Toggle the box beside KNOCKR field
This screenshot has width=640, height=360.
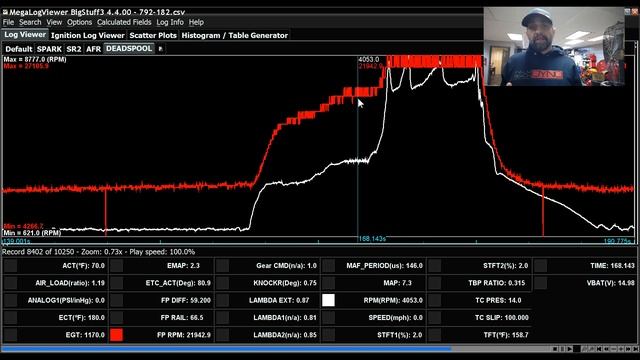[x=222, y=283]
